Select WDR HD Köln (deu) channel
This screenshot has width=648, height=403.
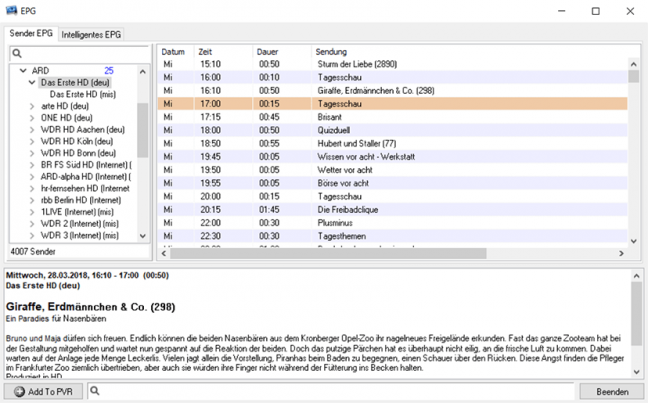coord(76,141)
